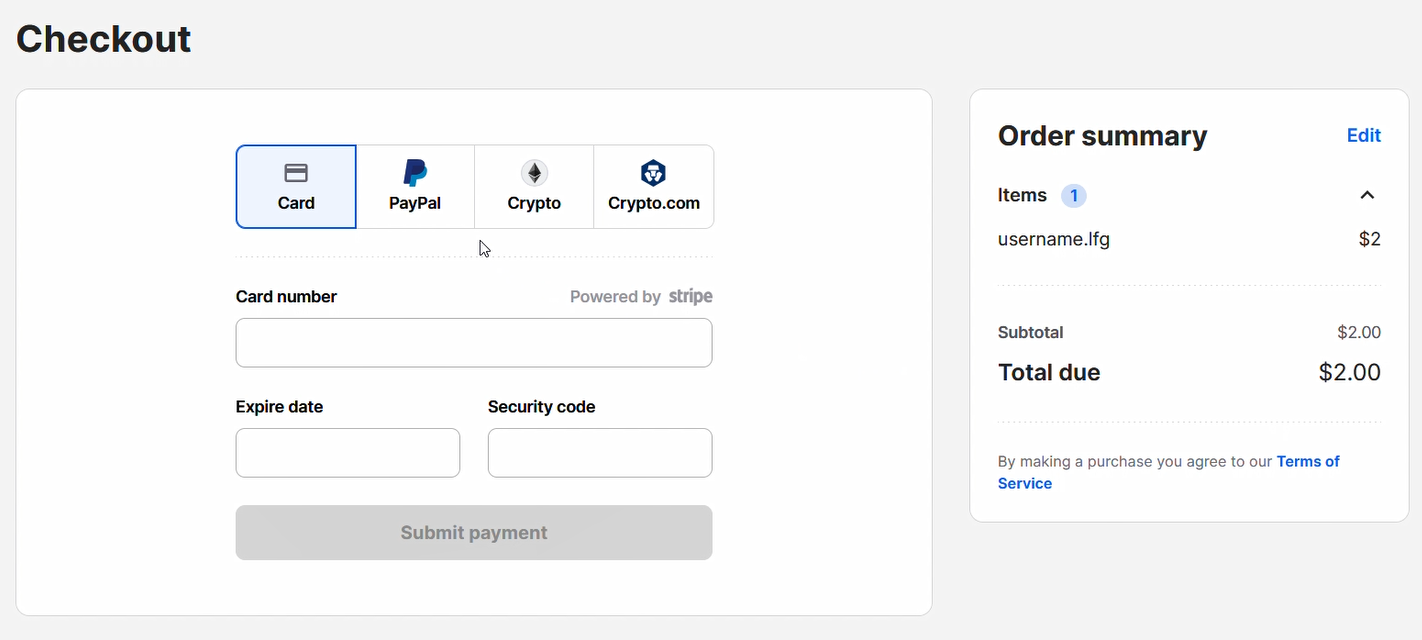The height and width of the screenshot is (640, 1422).
Task: Edit the order summary
Action: (x=1364, y=136)
